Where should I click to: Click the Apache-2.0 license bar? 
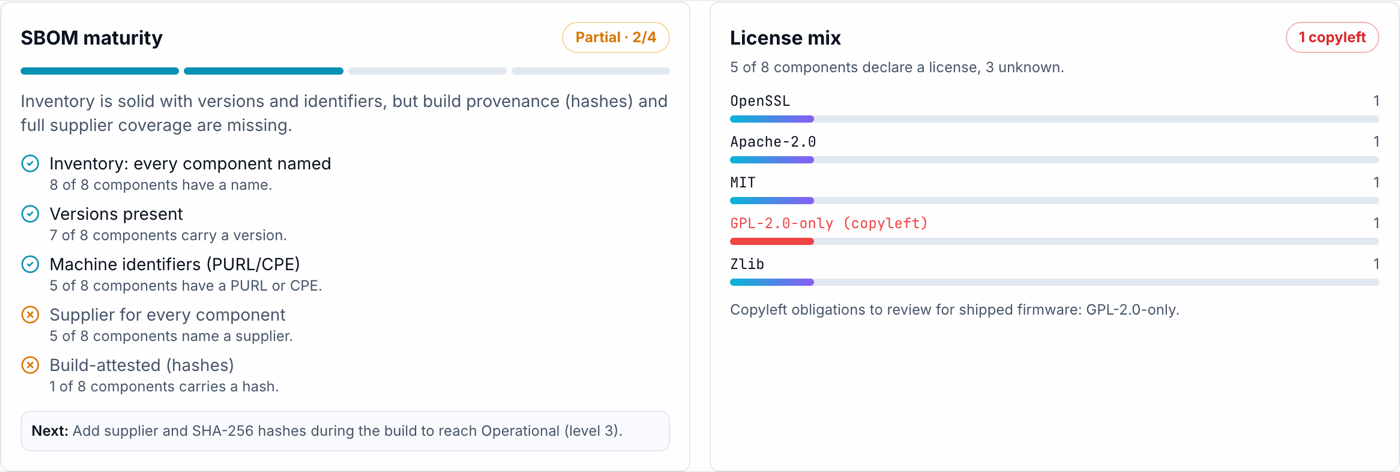[x=1055, y=160]
